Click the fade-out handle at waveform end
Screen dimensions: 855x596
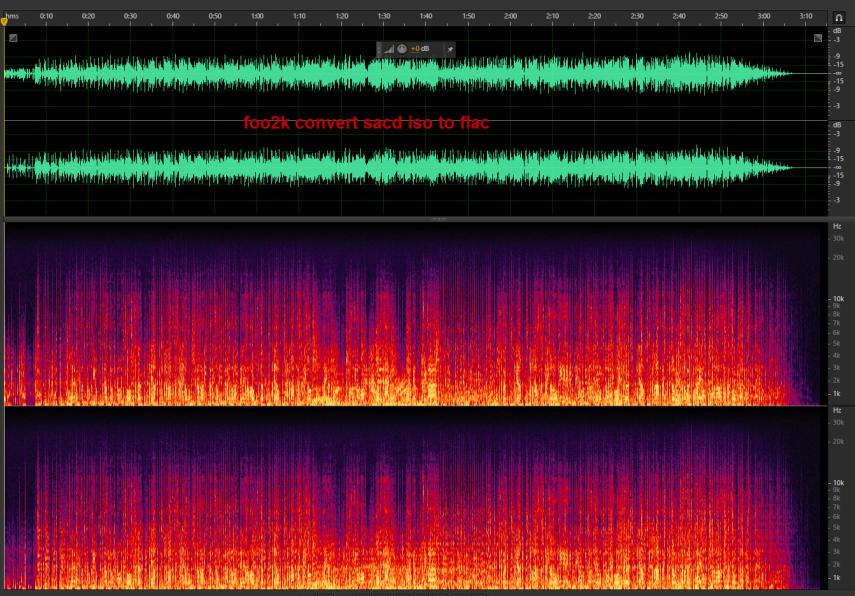pos(817,38)
